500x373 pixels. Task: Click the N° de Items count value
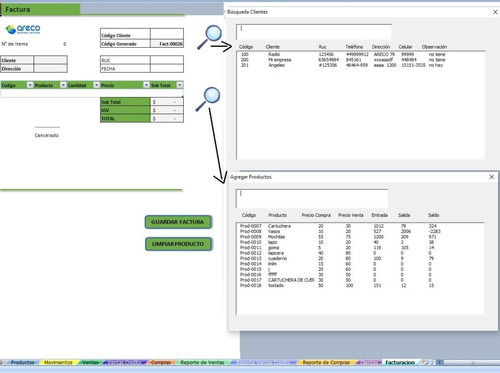pos(65,44)
